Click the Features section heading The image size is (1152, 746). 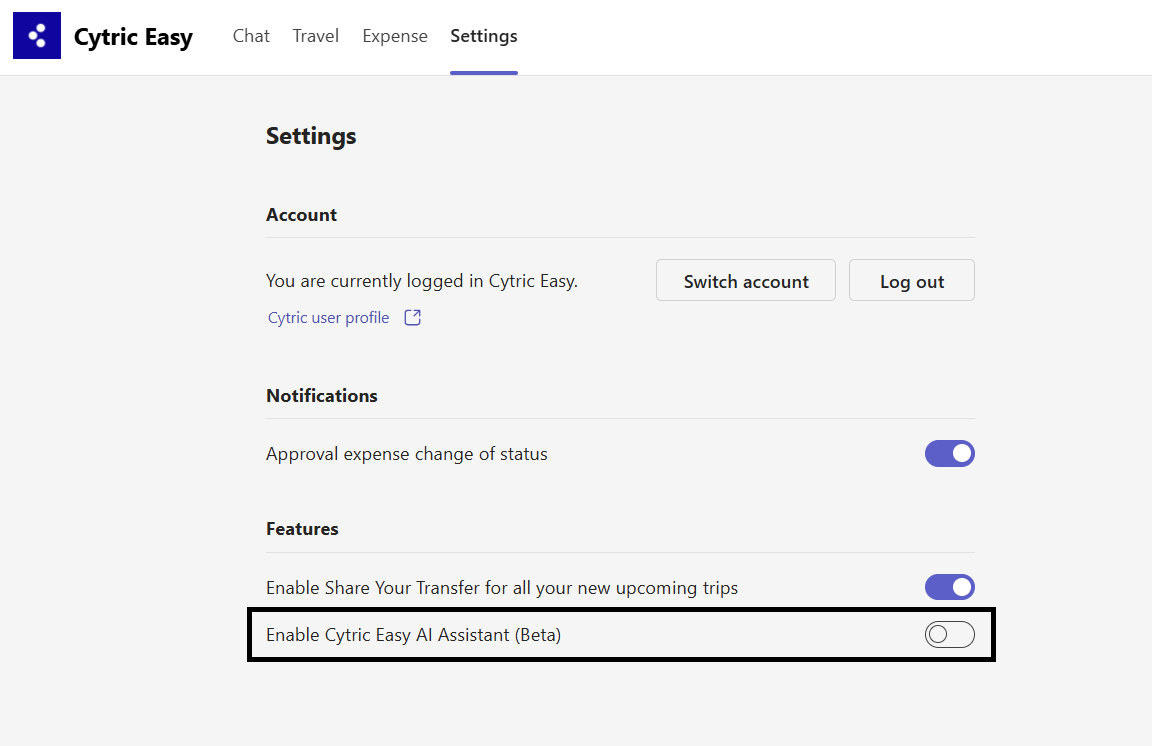[x=302, y=529]
